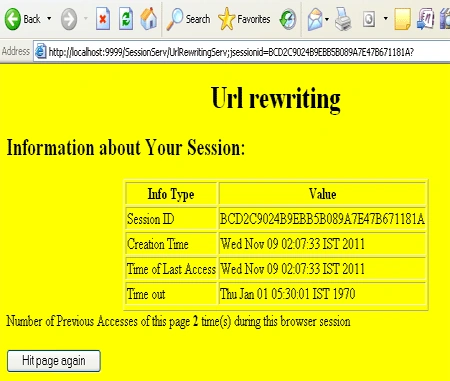Click the Creation Time value Wed Nov 09
The height and width of the screenshot is (381, 450).
point(292,244)
